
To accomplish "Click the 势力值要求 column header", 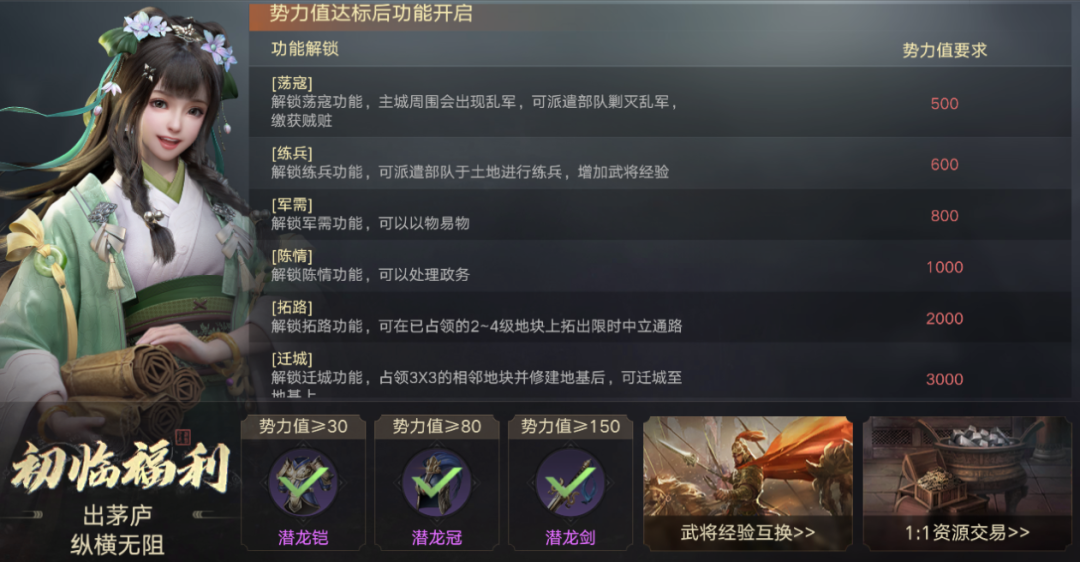I will click(x=944, y=50).
